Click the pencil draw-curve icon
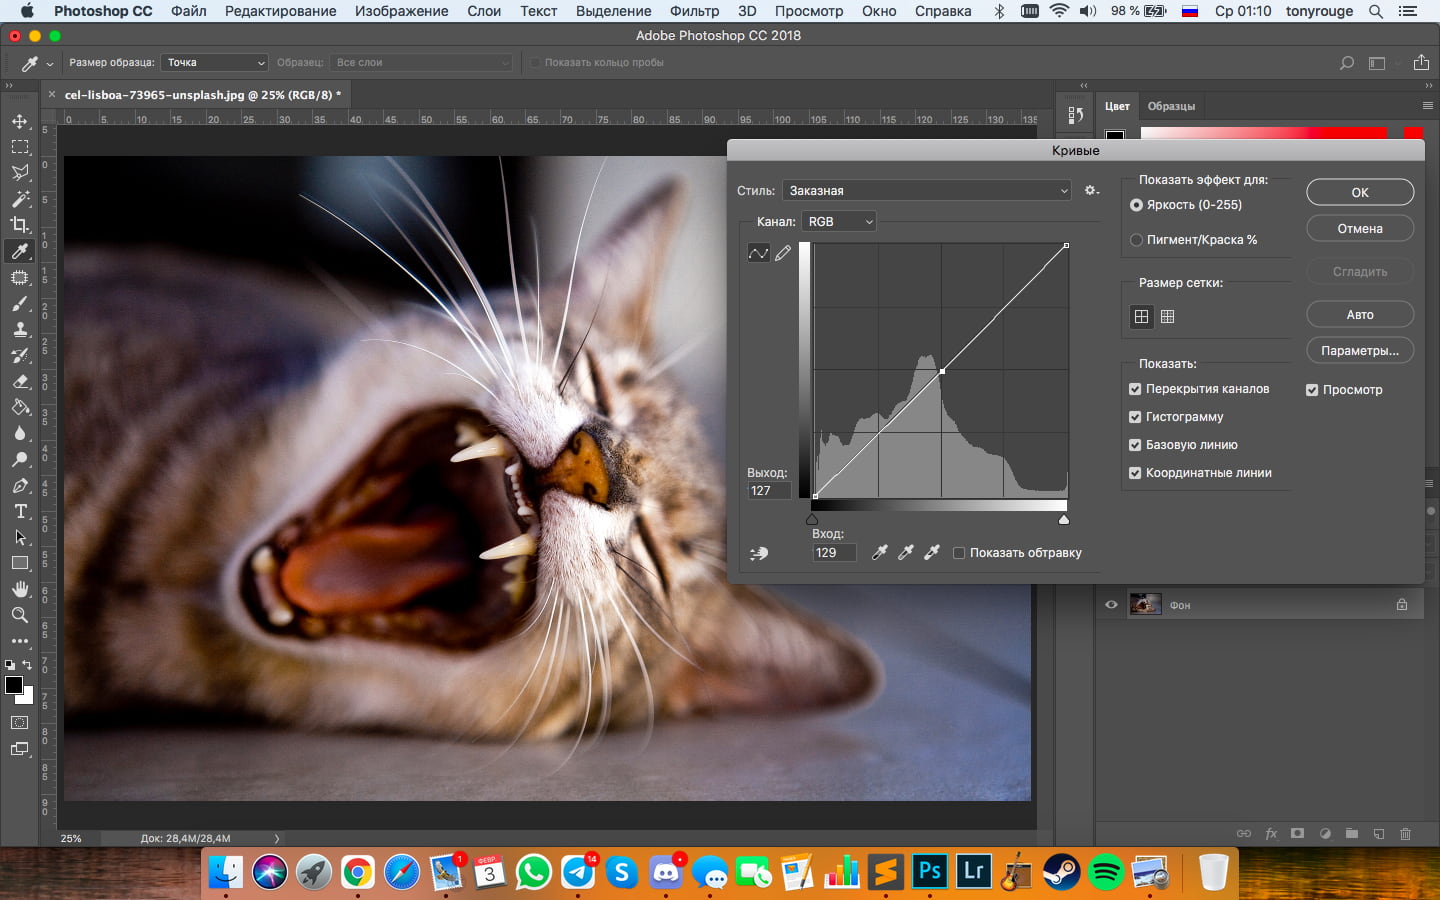Screen dimensions: 1440x900 click(x=783, y=253)
